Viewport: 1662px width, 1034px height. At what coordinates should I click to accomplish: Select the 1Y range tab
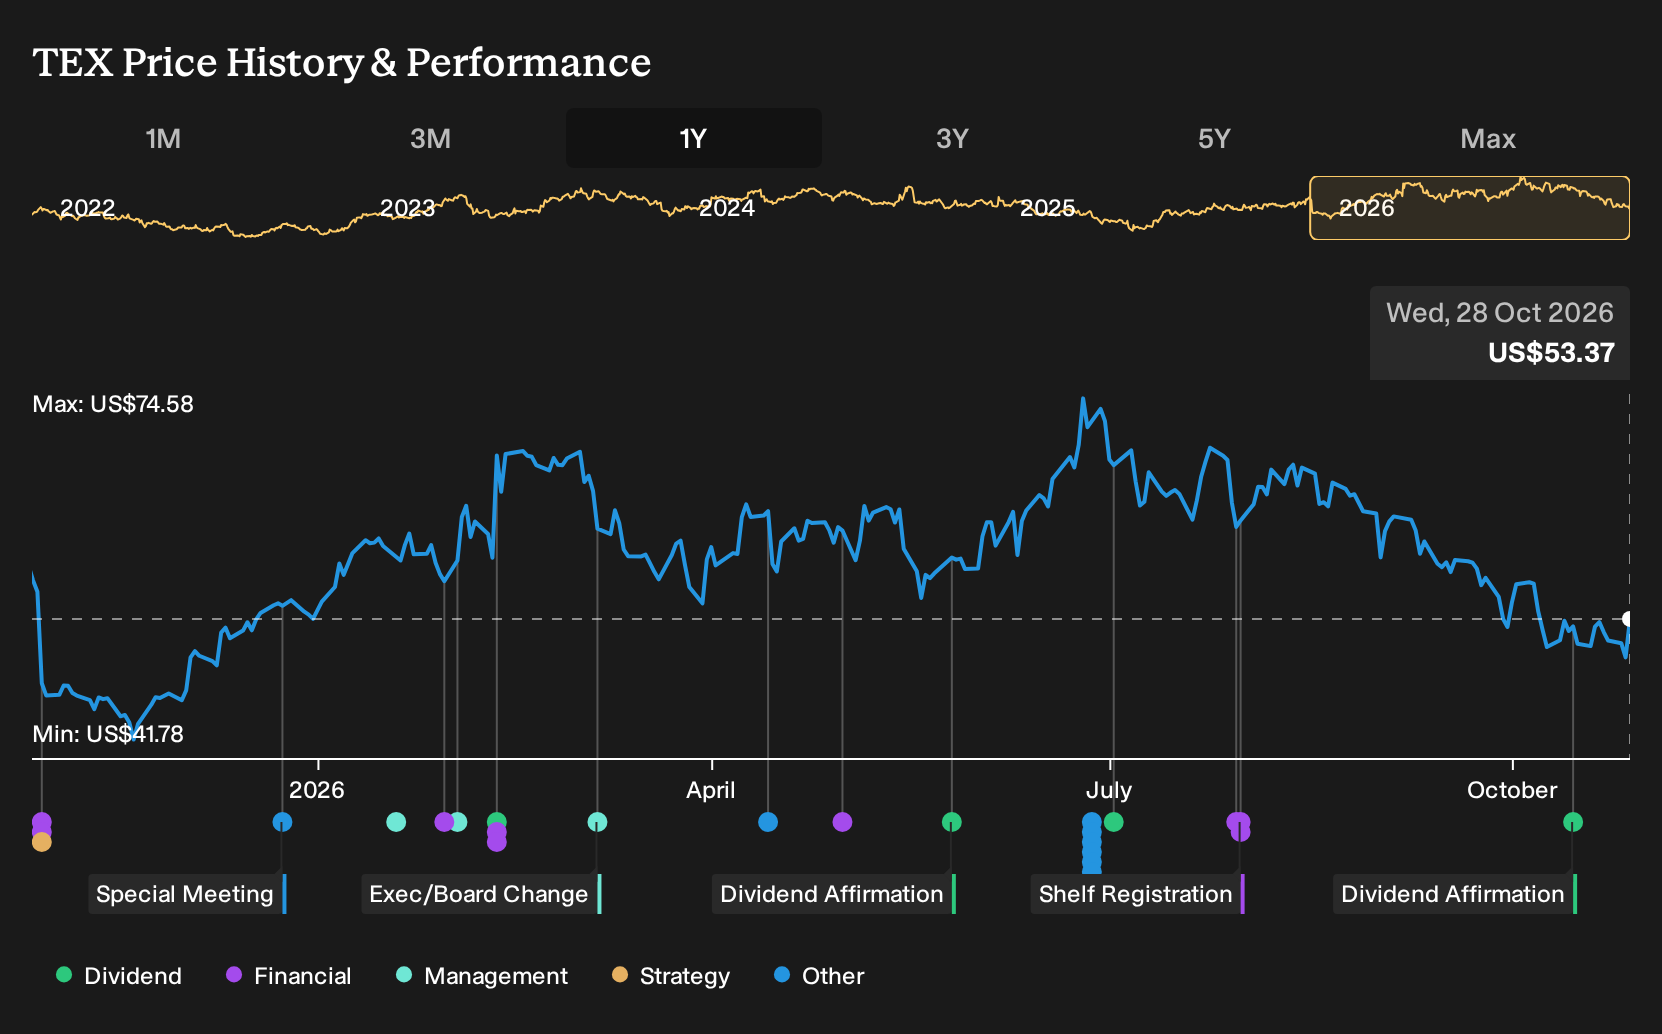point(694,138)
